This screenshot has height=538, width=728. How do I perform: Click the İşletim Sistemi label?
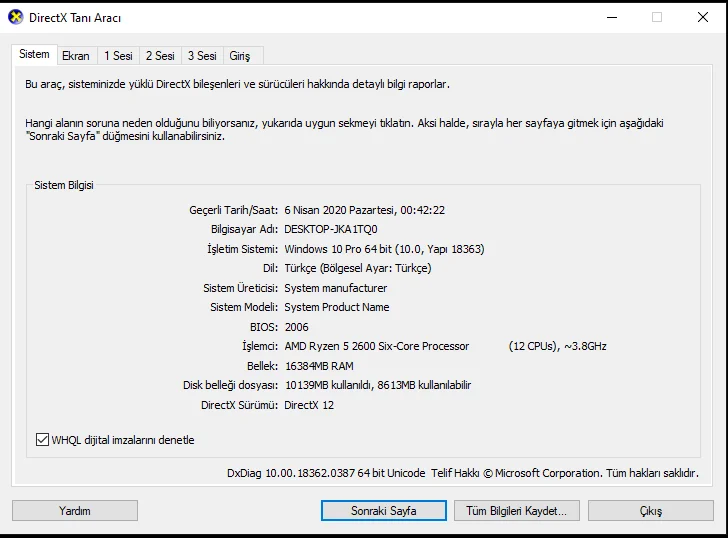point(242,249)
